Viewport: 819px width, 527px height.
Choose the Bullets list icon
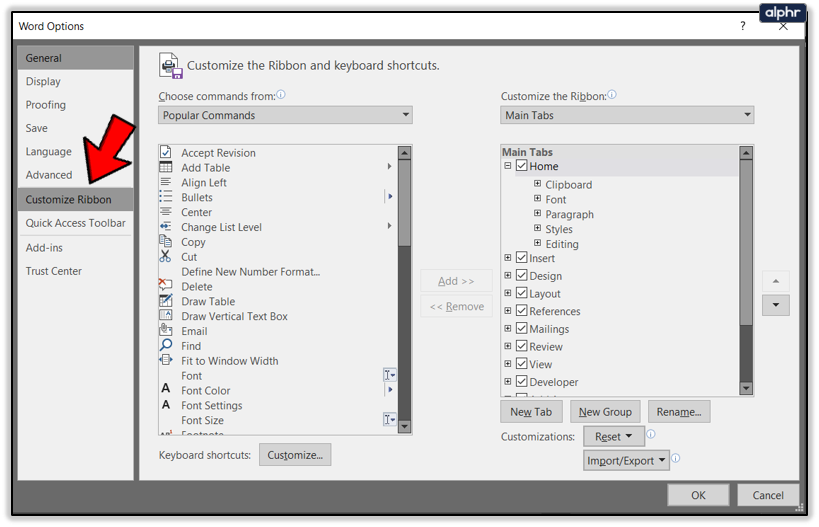166,196
